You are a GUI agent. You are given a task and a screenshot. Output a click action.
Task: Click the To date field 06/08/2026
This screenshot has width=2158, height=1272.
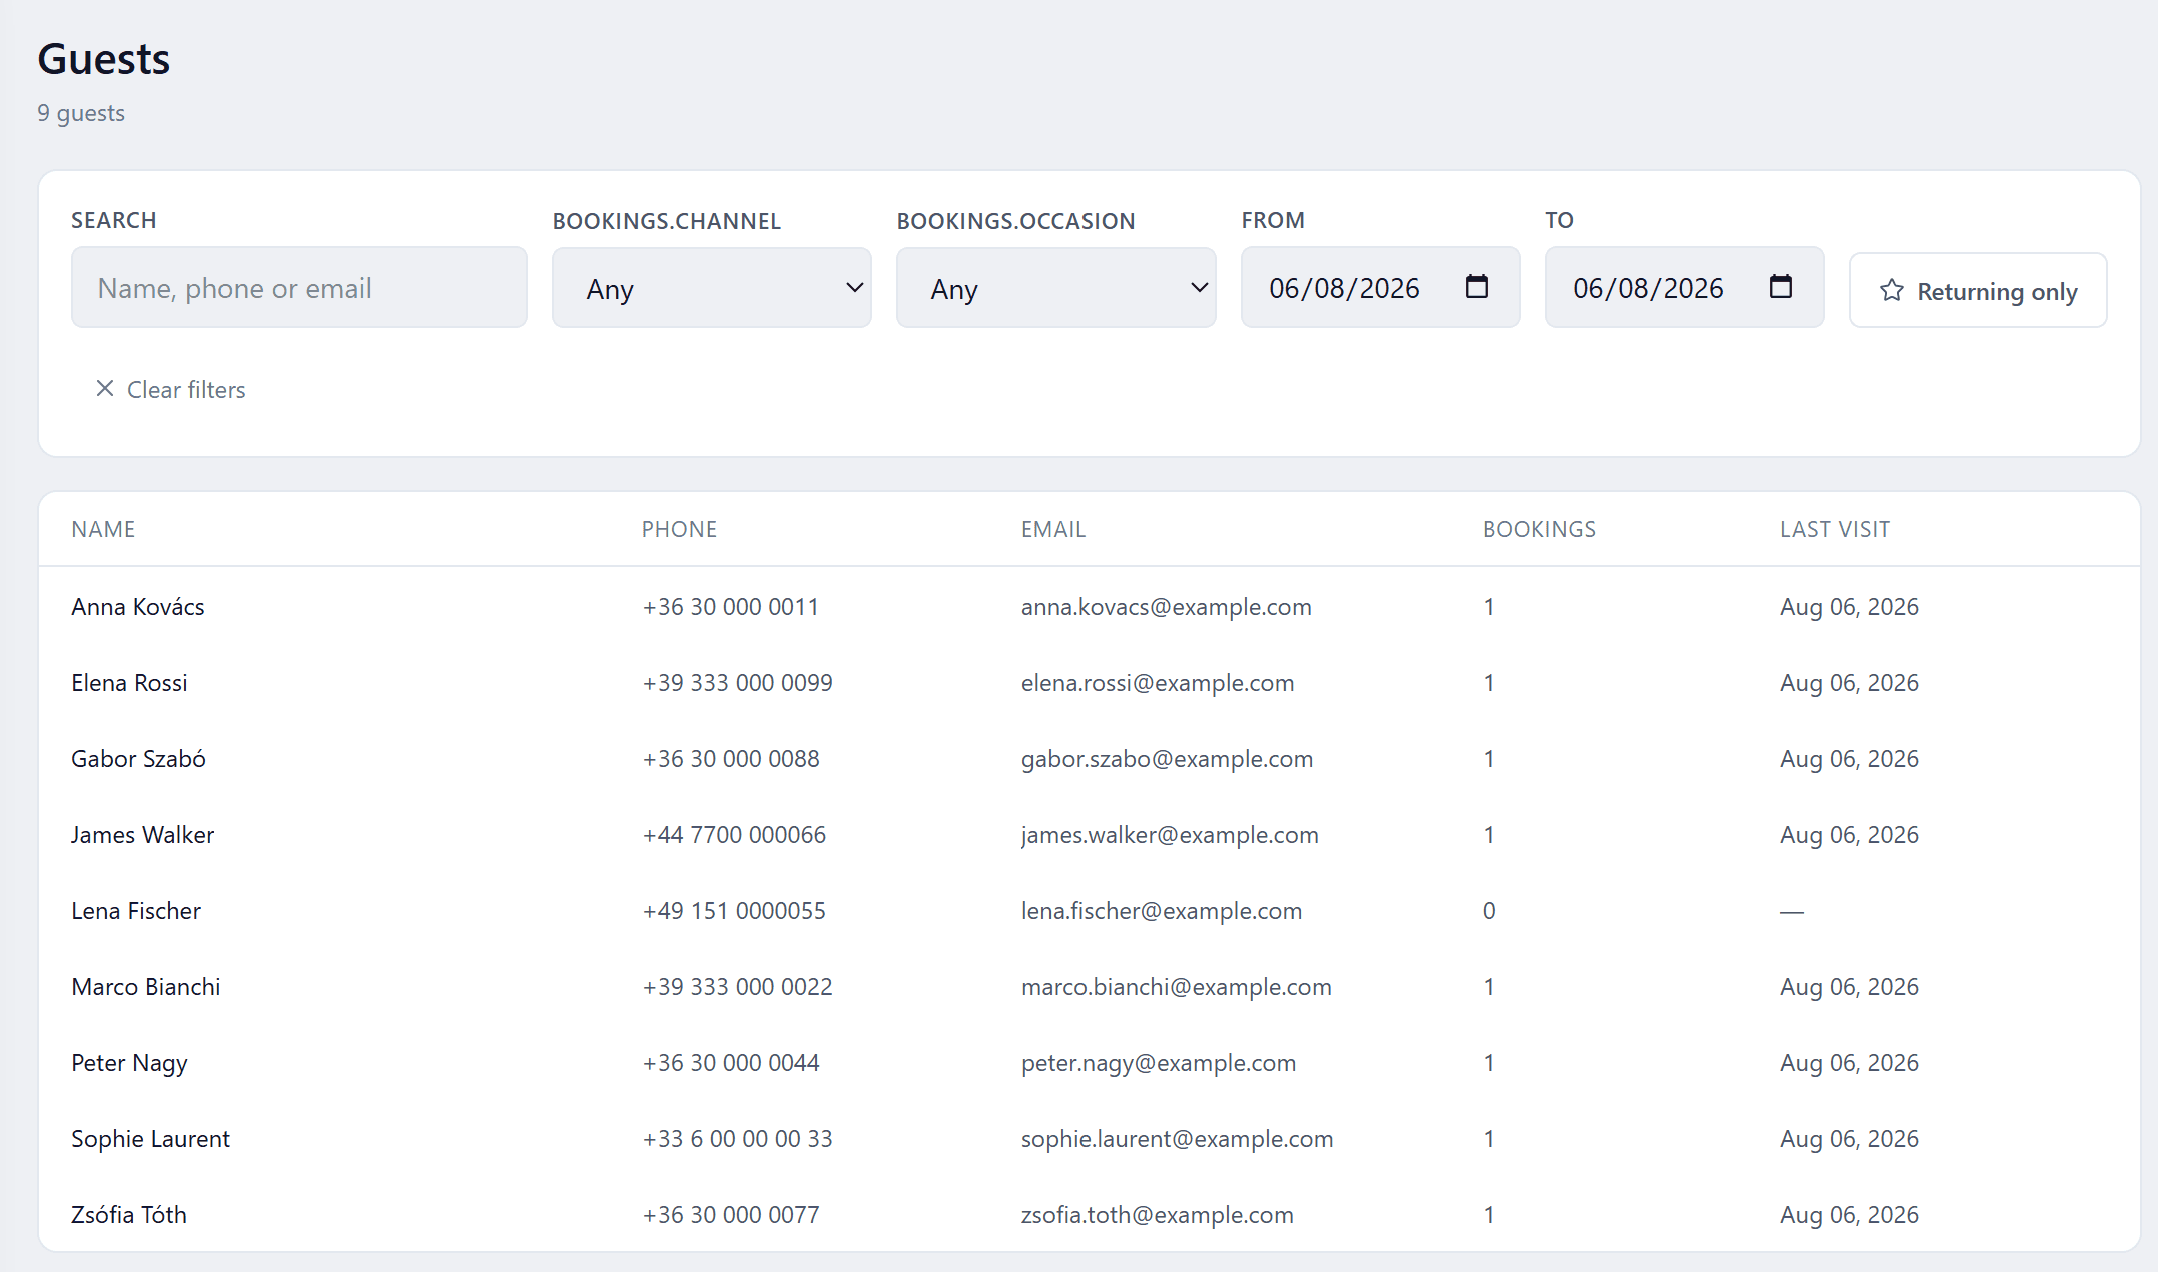(x=1685, y=288)
